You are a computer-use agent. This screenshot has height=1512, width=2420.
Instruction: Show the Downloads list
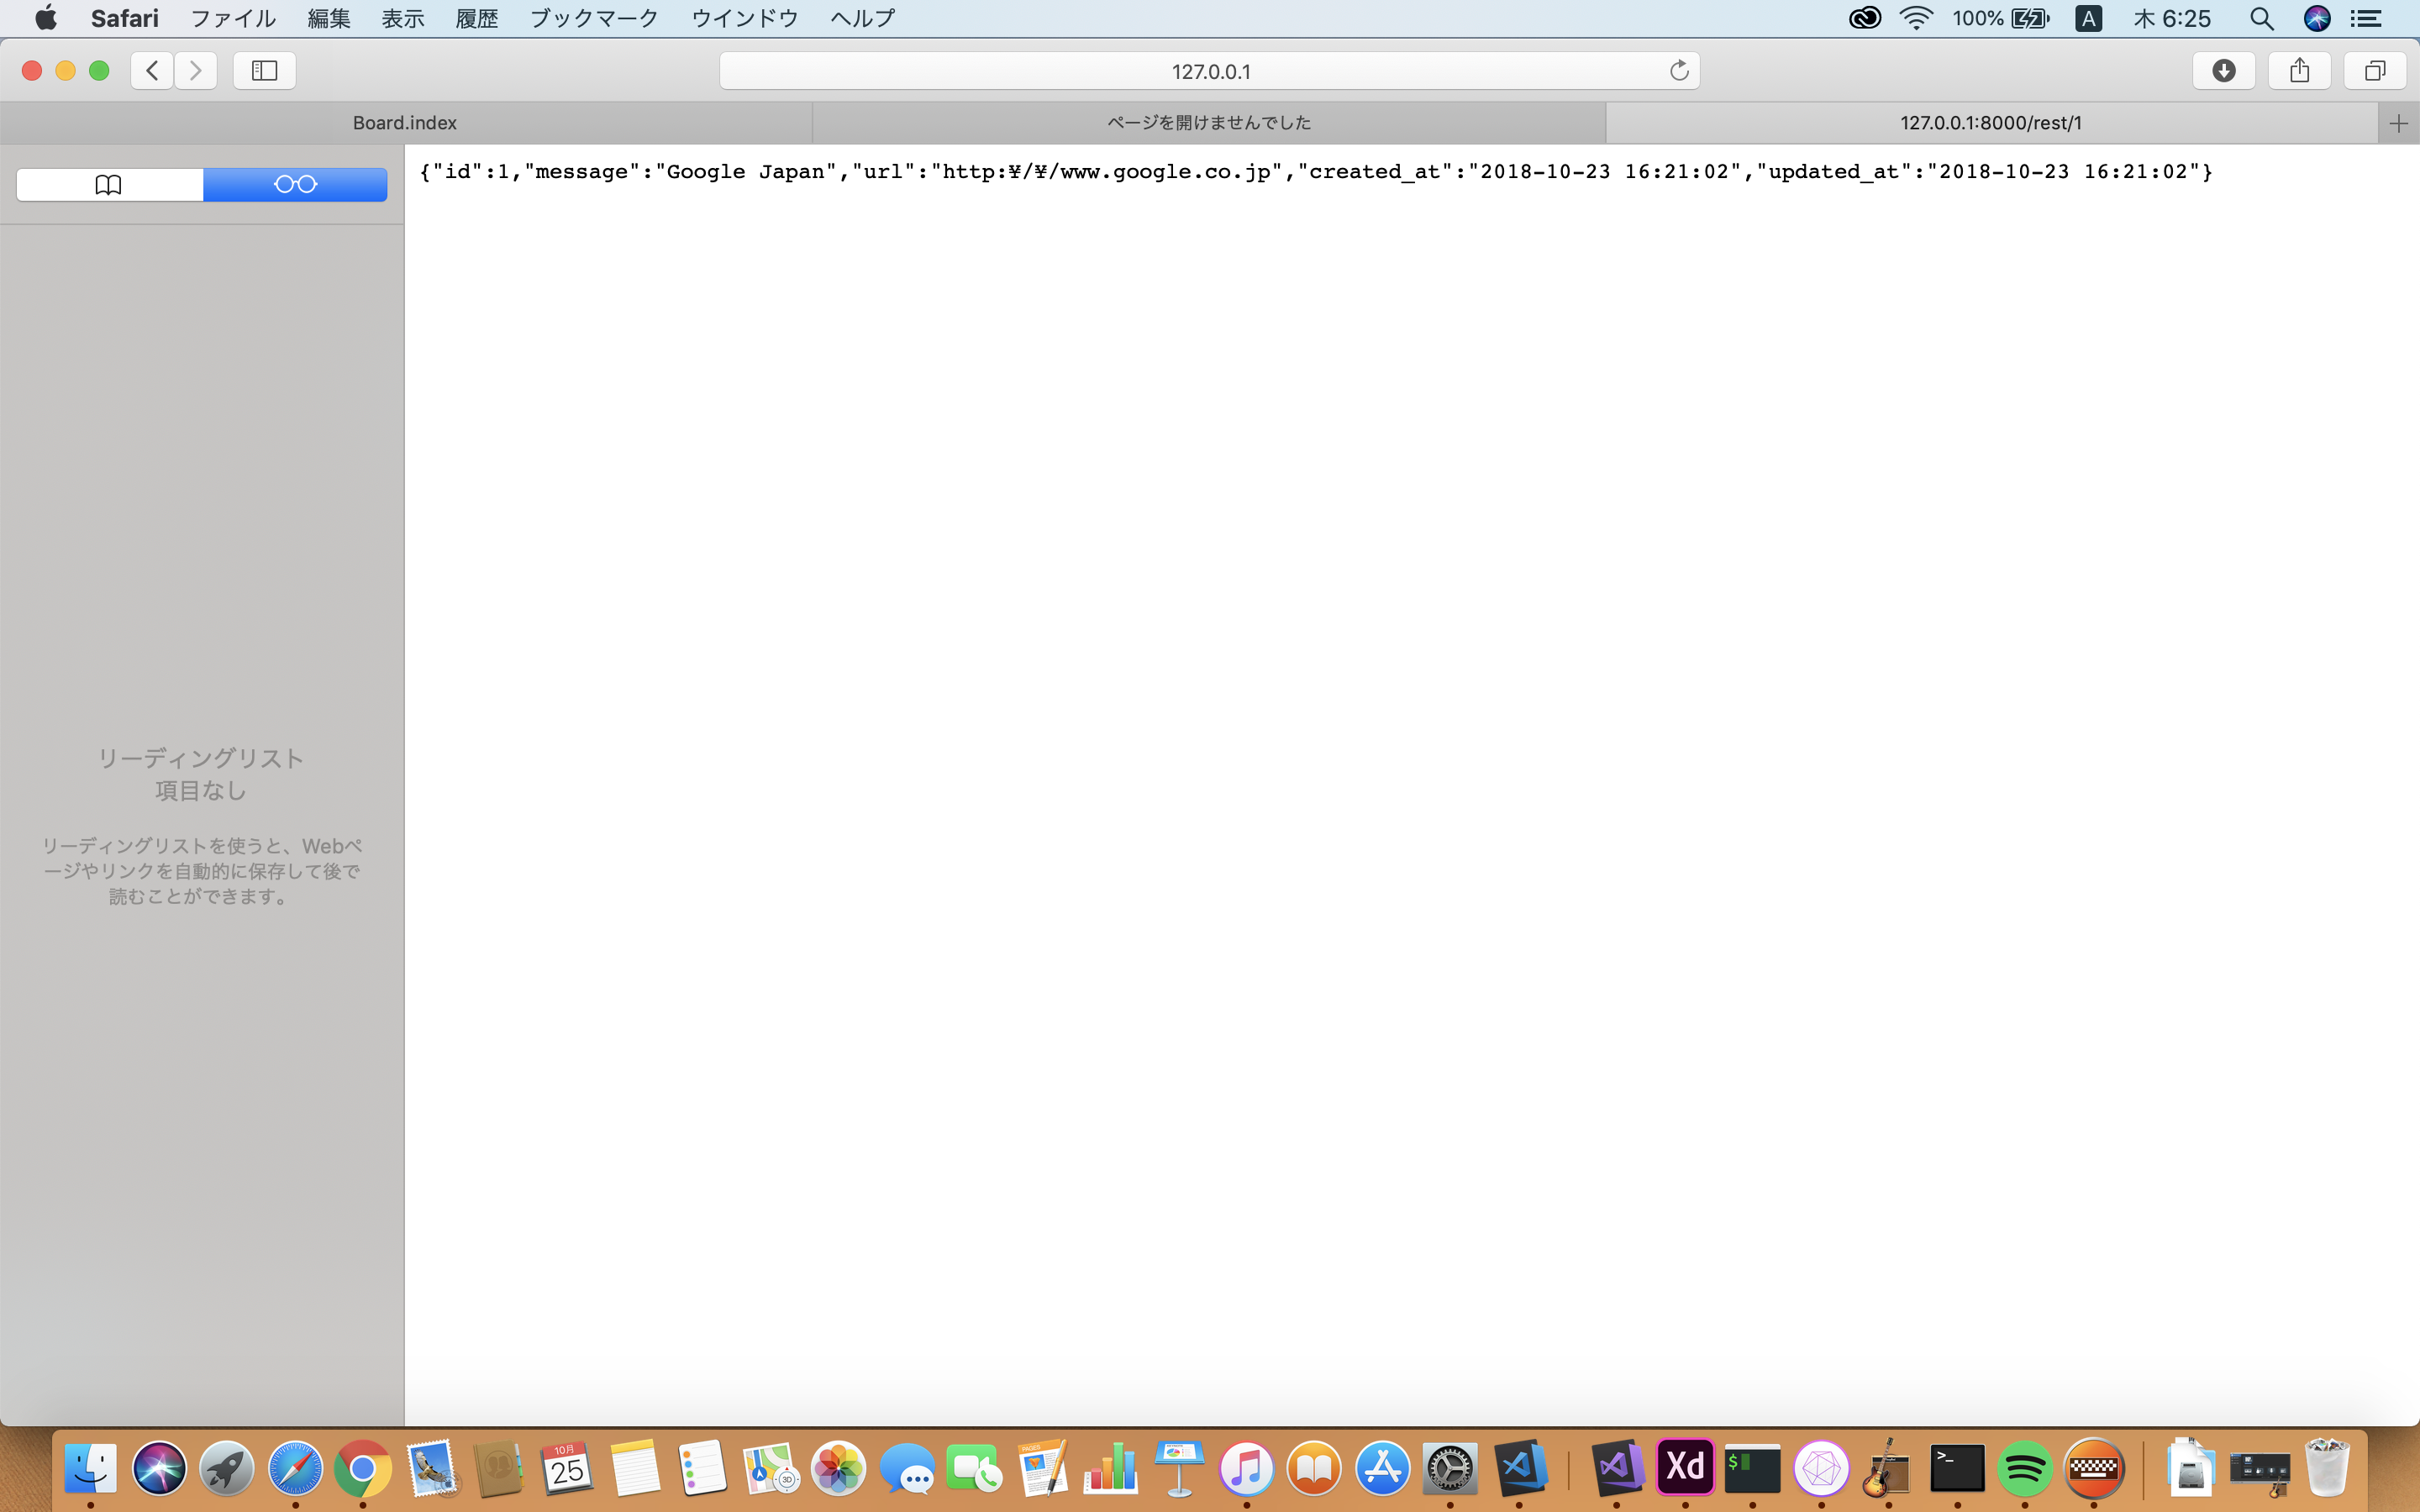coord(2223,71)
